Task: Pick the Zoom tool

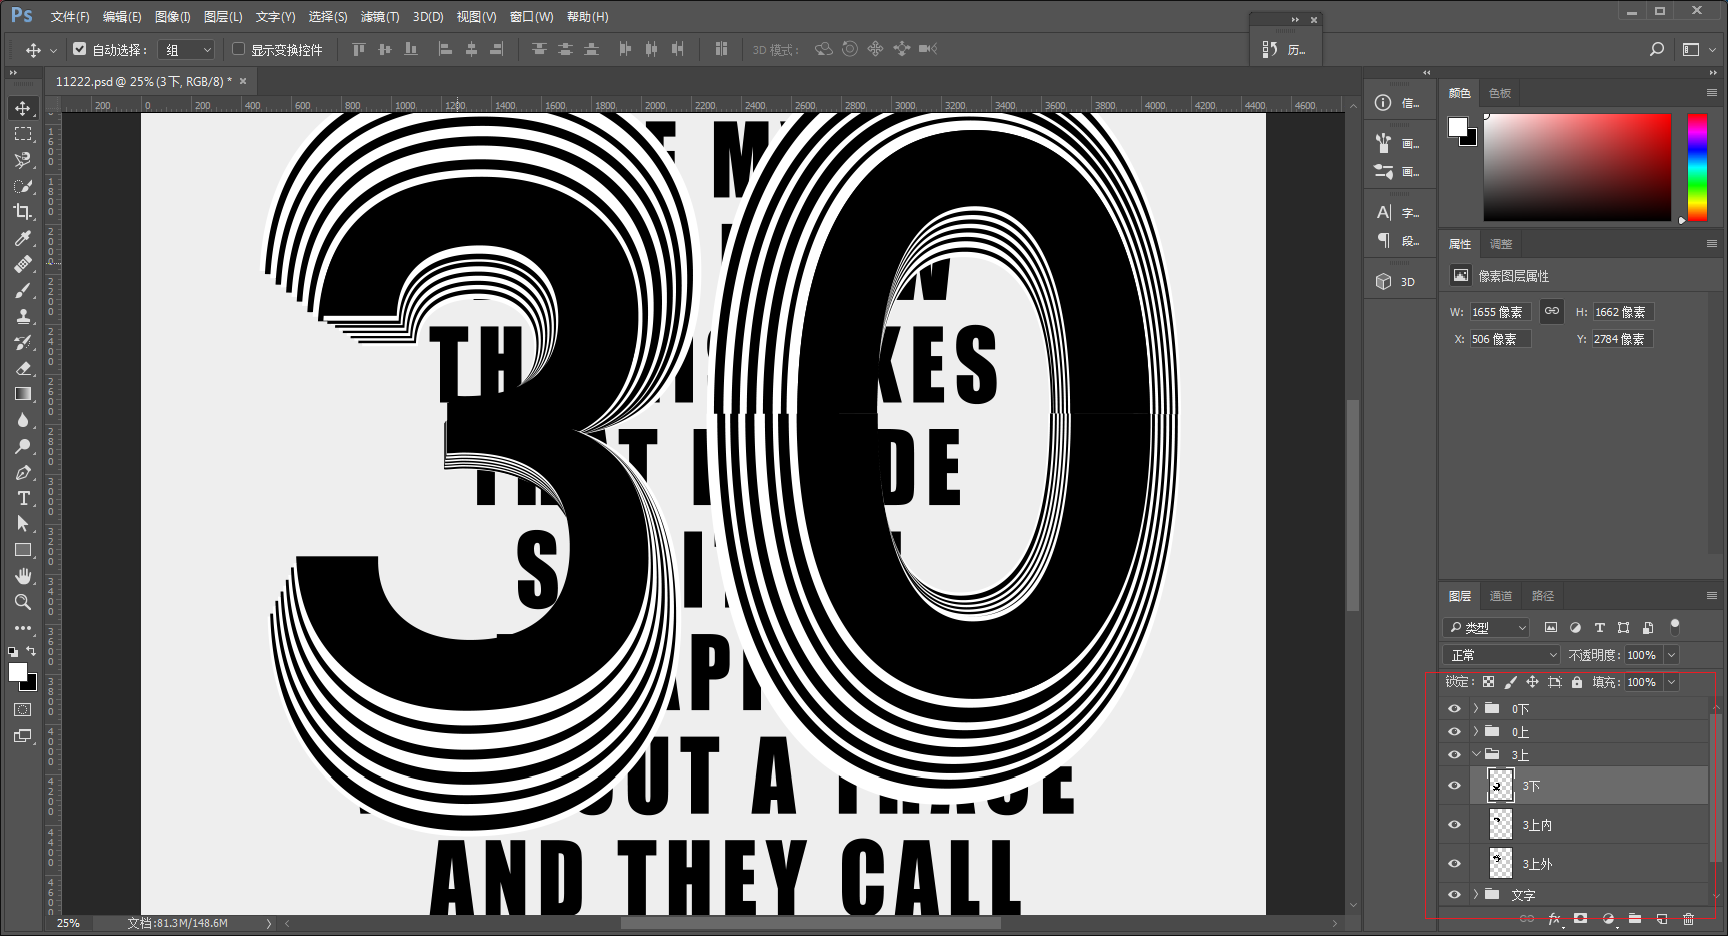Action: pos(23,602)
